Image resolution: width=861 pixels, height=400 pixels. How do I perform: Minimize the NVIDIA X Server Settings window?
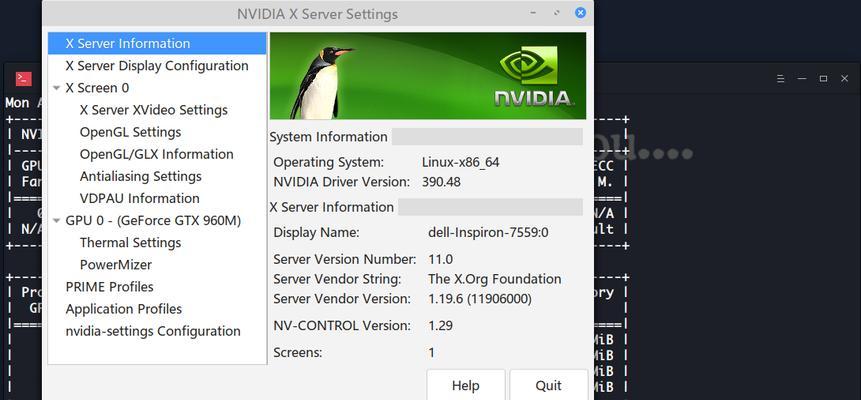click(x=533, y=13)
